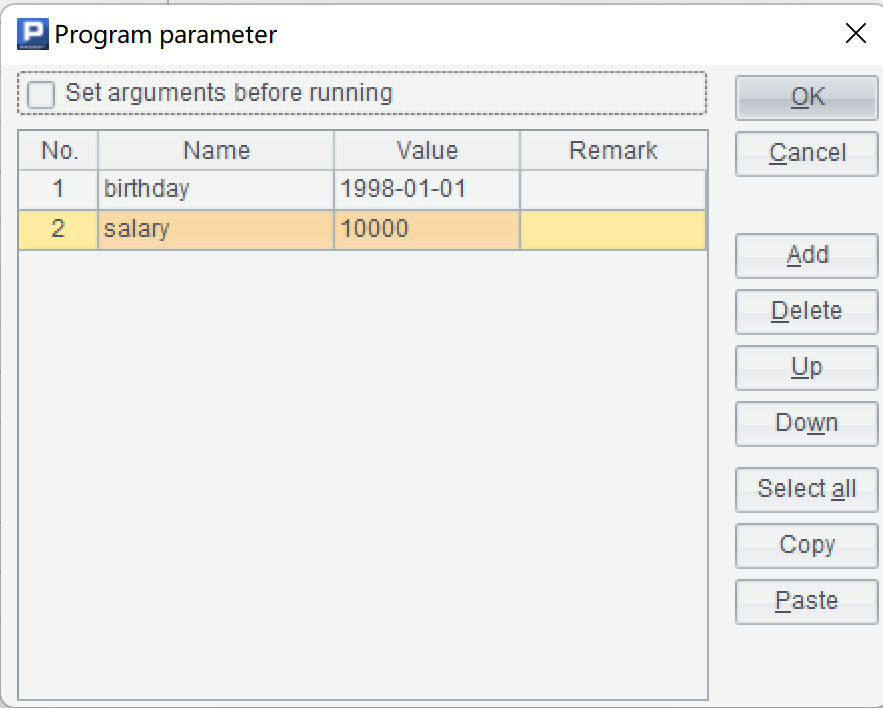Screen dimensions: 883x708
Task: Delete the selected parameter
Action: pos(807,312)
